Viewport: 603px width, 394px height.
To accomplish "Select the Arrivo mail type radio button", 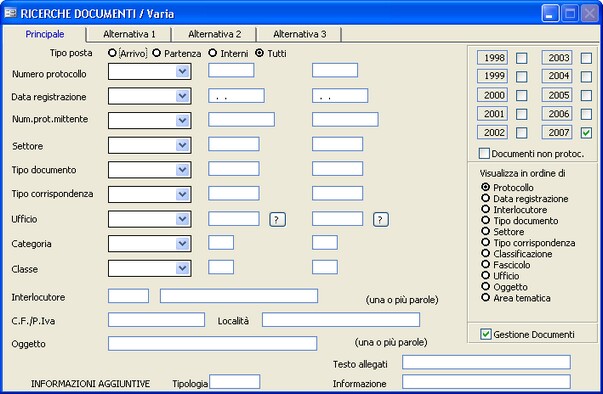I will (x=112, y=53).
